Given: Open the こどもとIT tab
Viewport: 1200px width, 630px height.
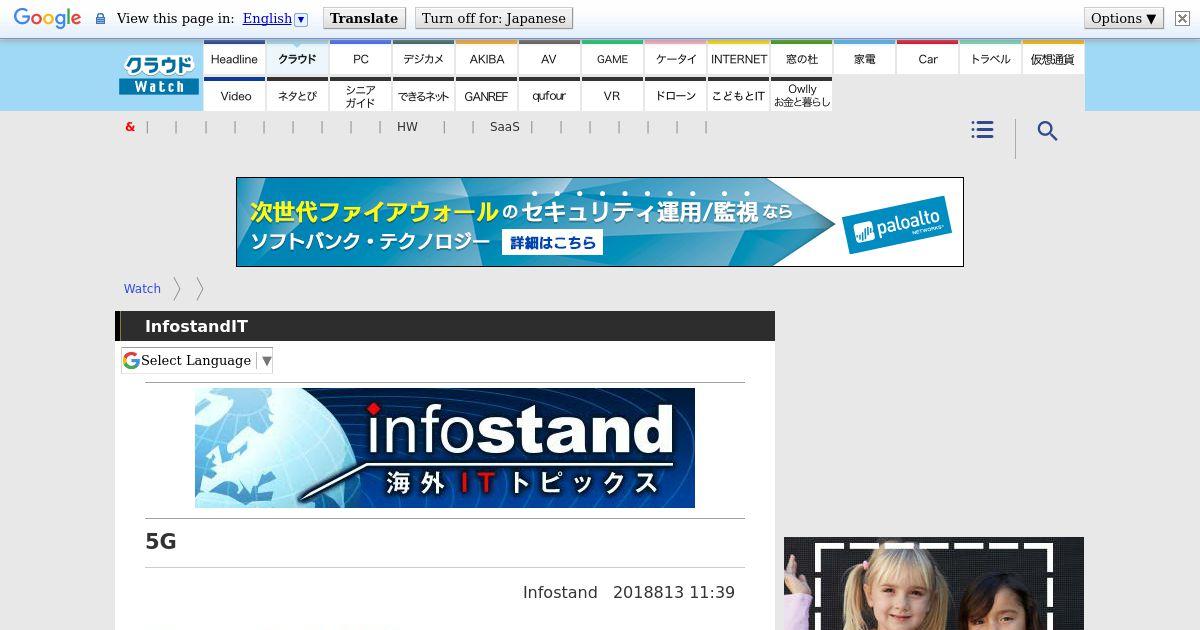Looking at the screenshot, I should [x=738, y=95].
